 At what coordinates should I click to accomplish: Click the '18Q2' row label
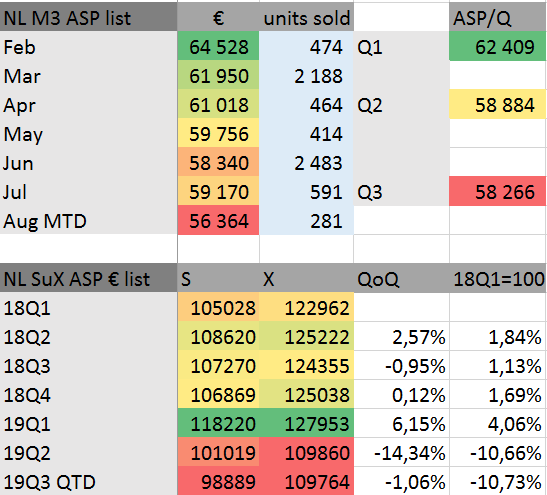[x=89, y=336]
